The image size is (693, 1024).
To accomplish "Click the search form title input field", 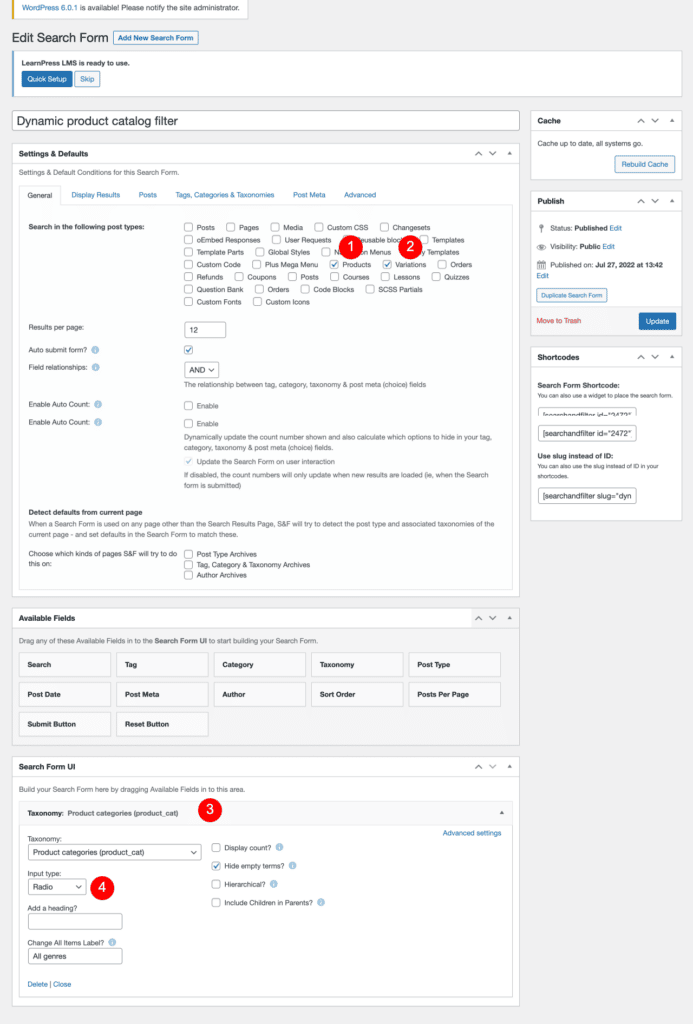I will click(x=265, y=121).
